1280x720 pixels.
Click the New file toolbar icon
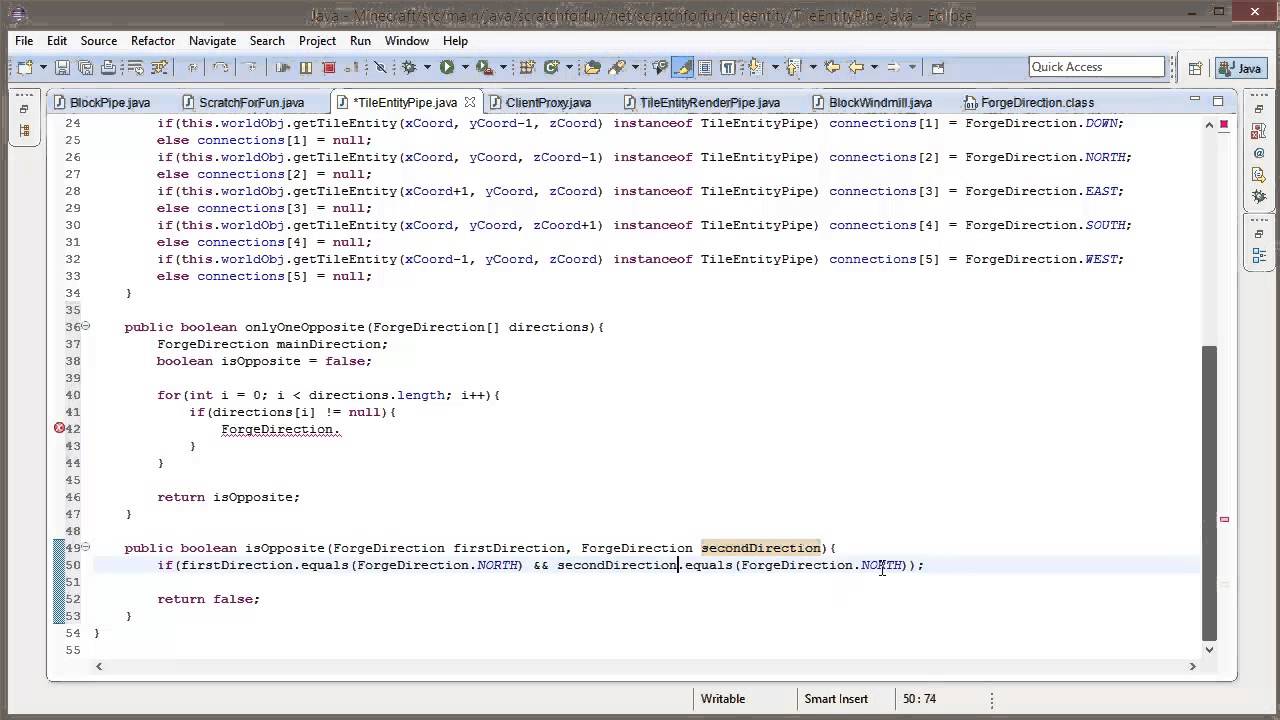click(25, 67)
